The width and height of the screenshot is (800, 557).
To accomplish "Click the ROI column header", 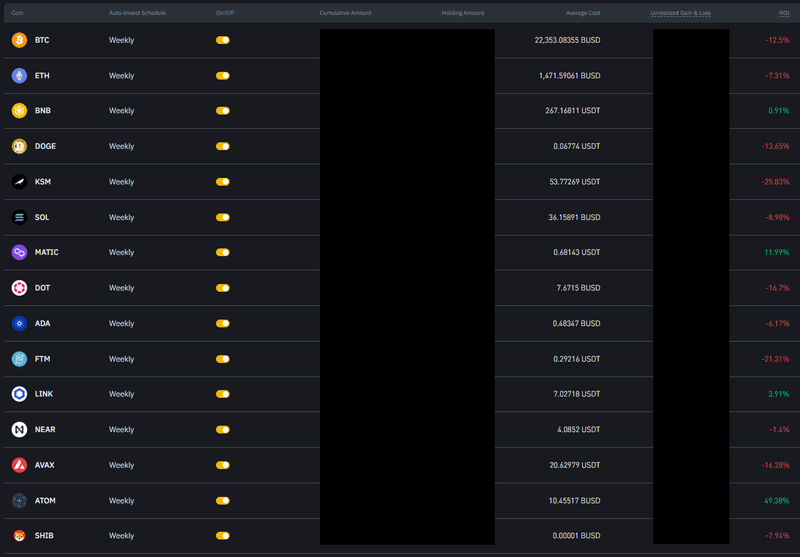I will [784, 13].
